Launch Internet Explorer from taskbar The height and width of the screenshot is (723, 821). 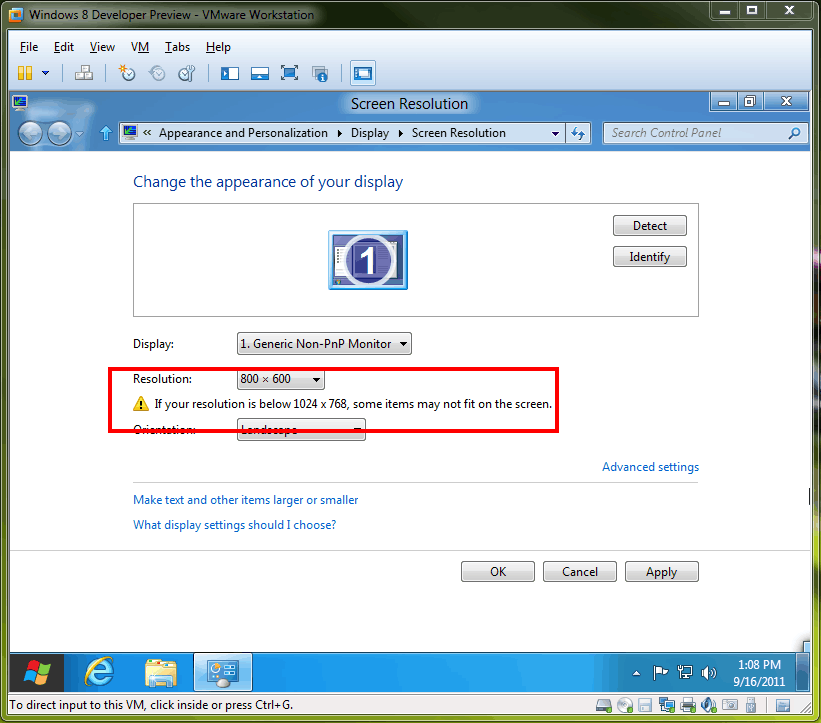[99, 672]
